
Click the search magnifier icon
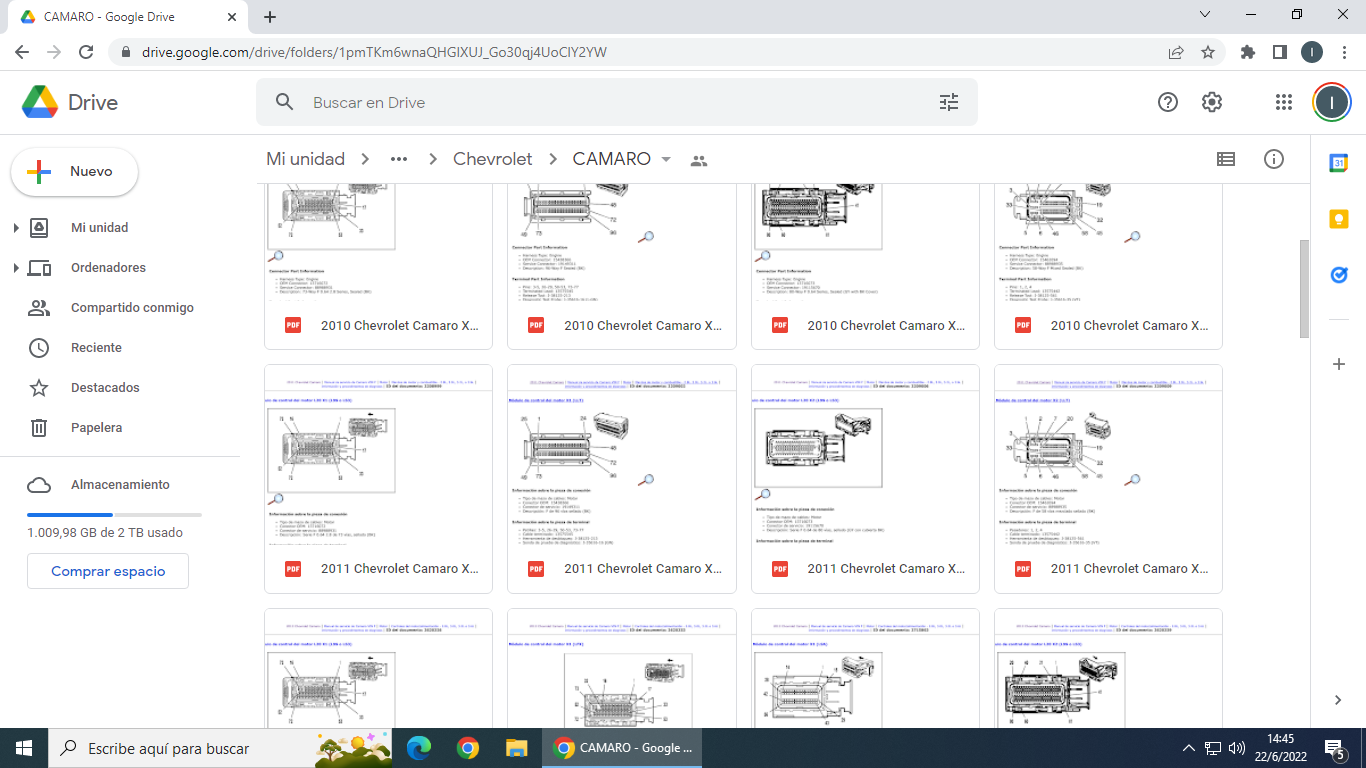pos(285,102)
